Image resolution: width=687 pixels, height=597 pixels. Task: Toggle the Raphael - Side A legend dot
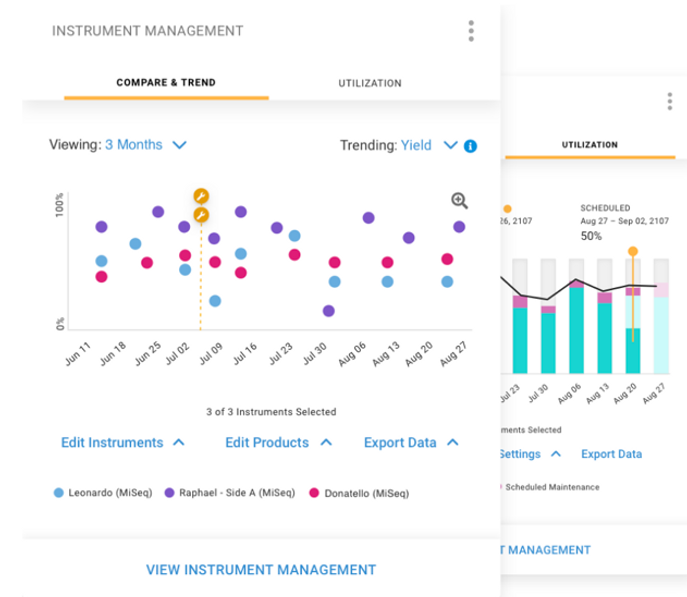pyautogui.click(x=169, y=493)
